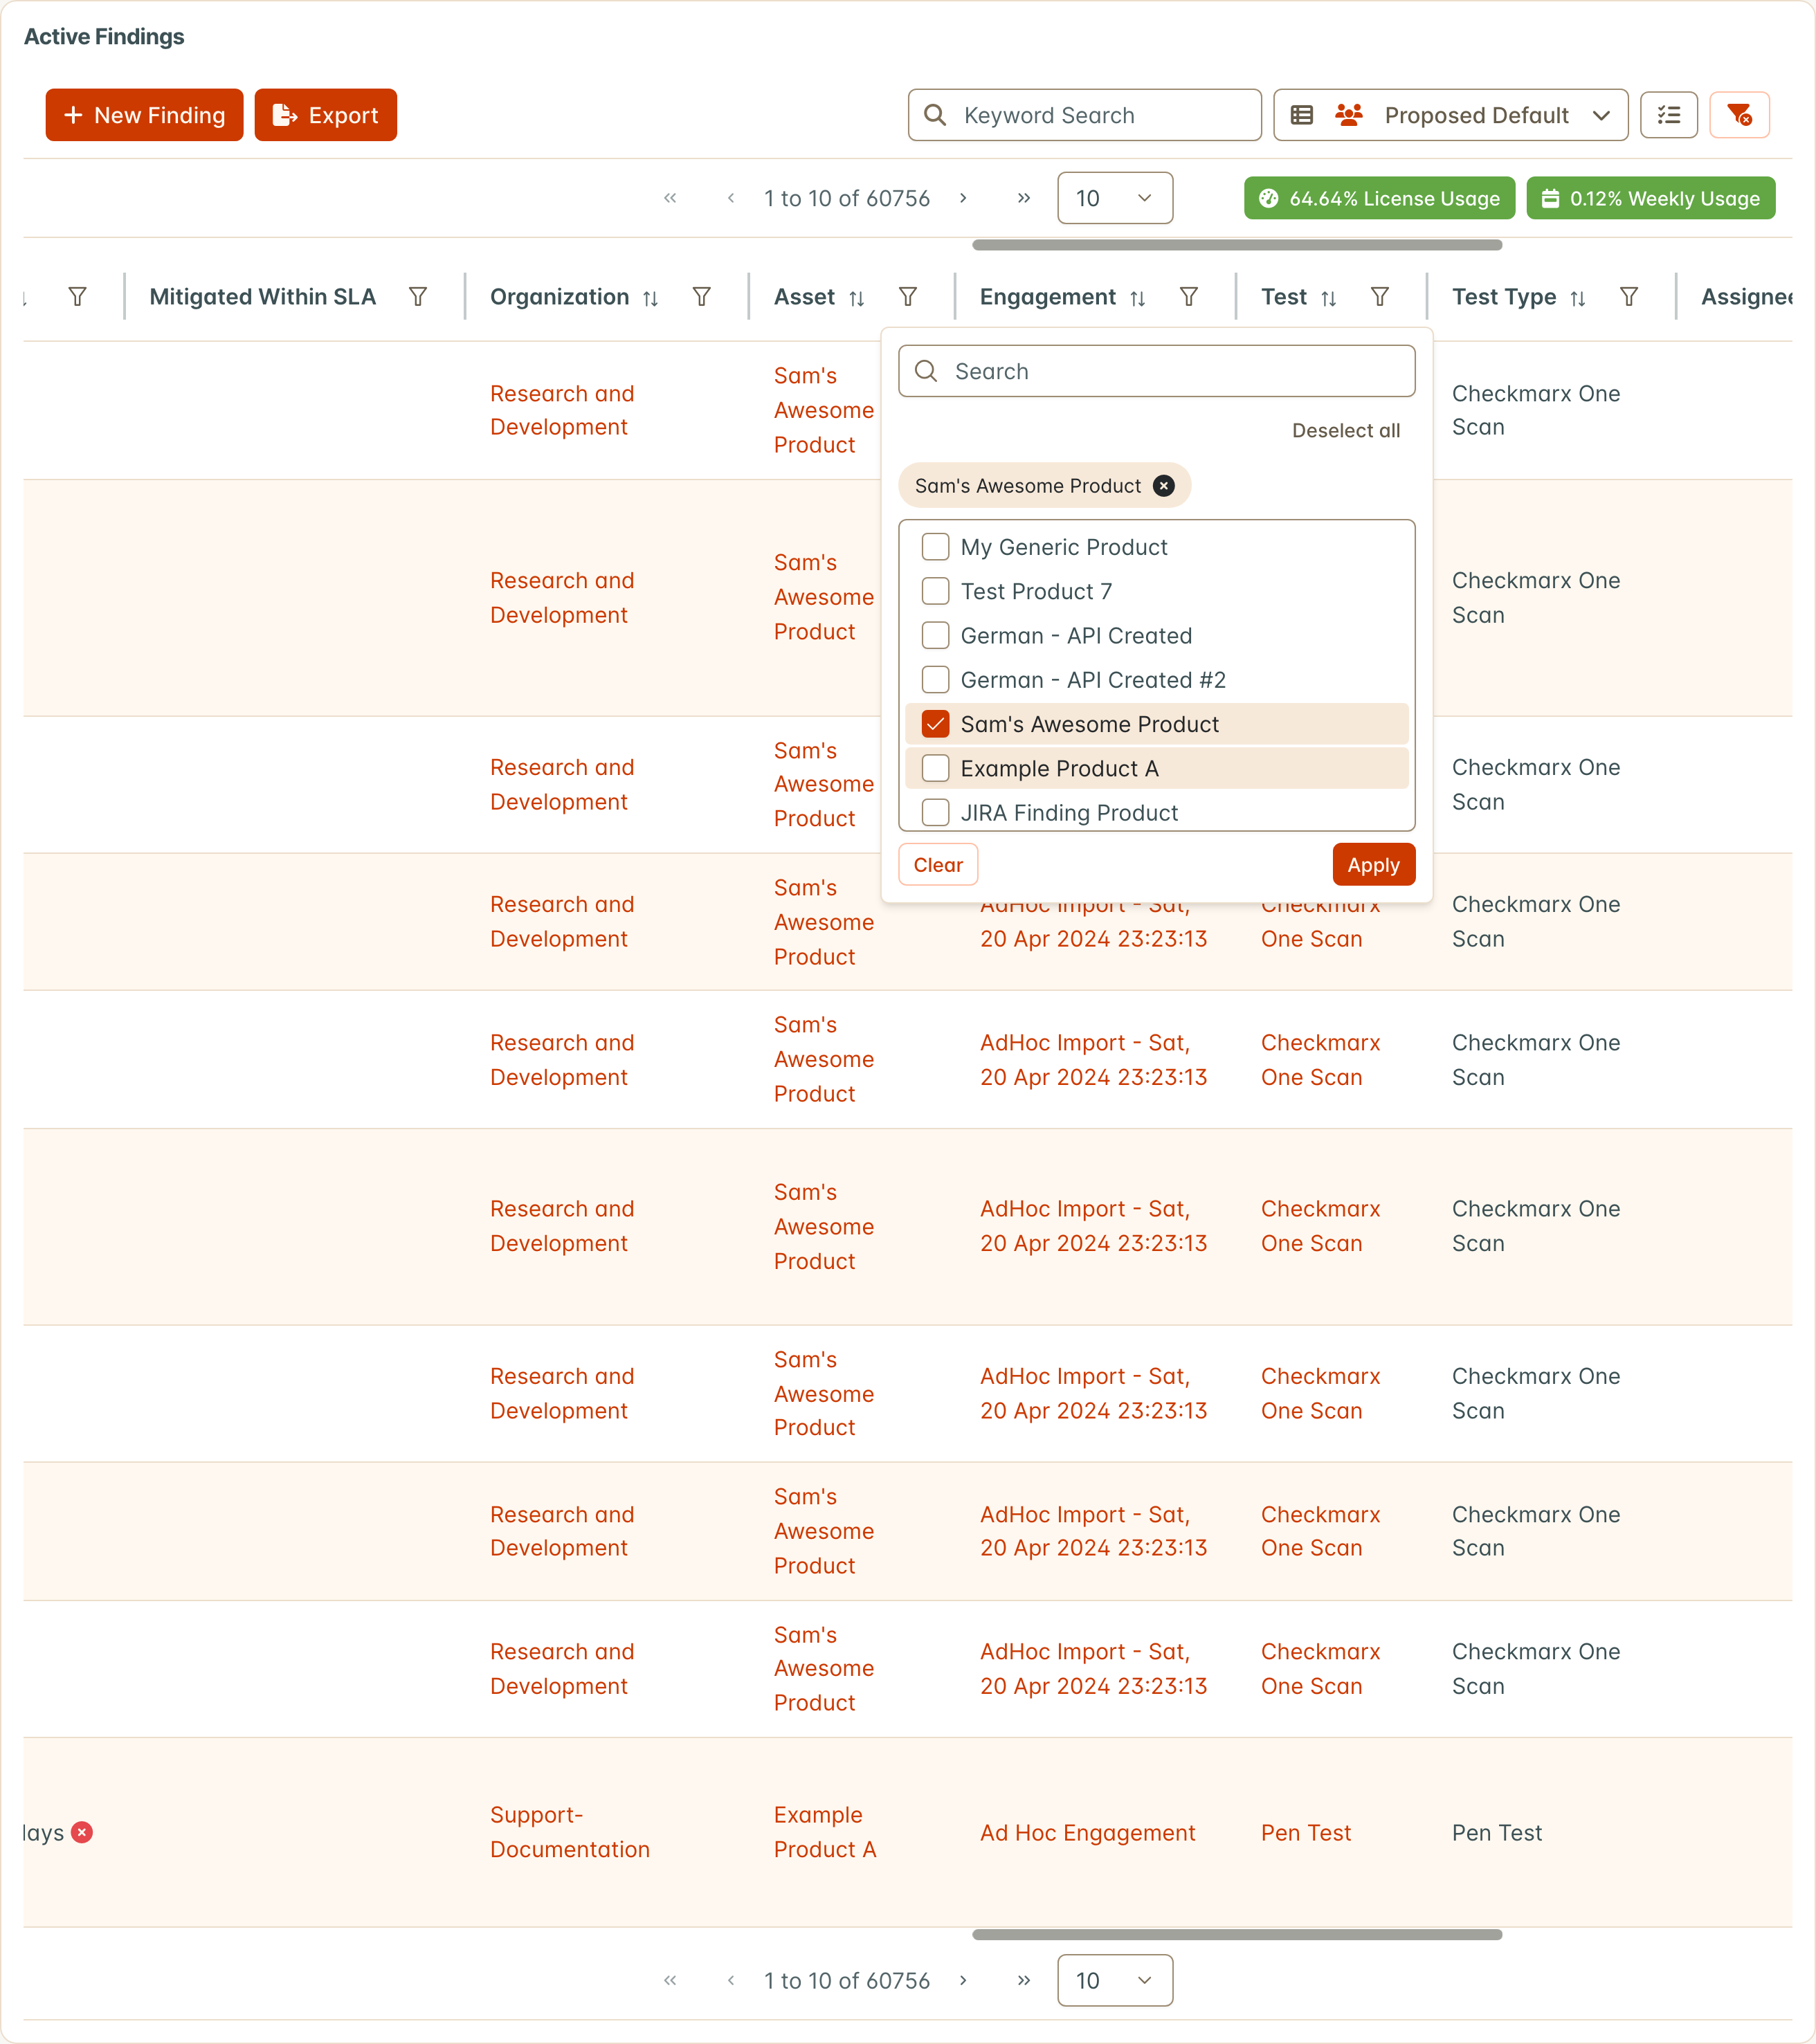Check the My Generic Product checkbox
The image size is (1816, 2044).
[935, 547]
